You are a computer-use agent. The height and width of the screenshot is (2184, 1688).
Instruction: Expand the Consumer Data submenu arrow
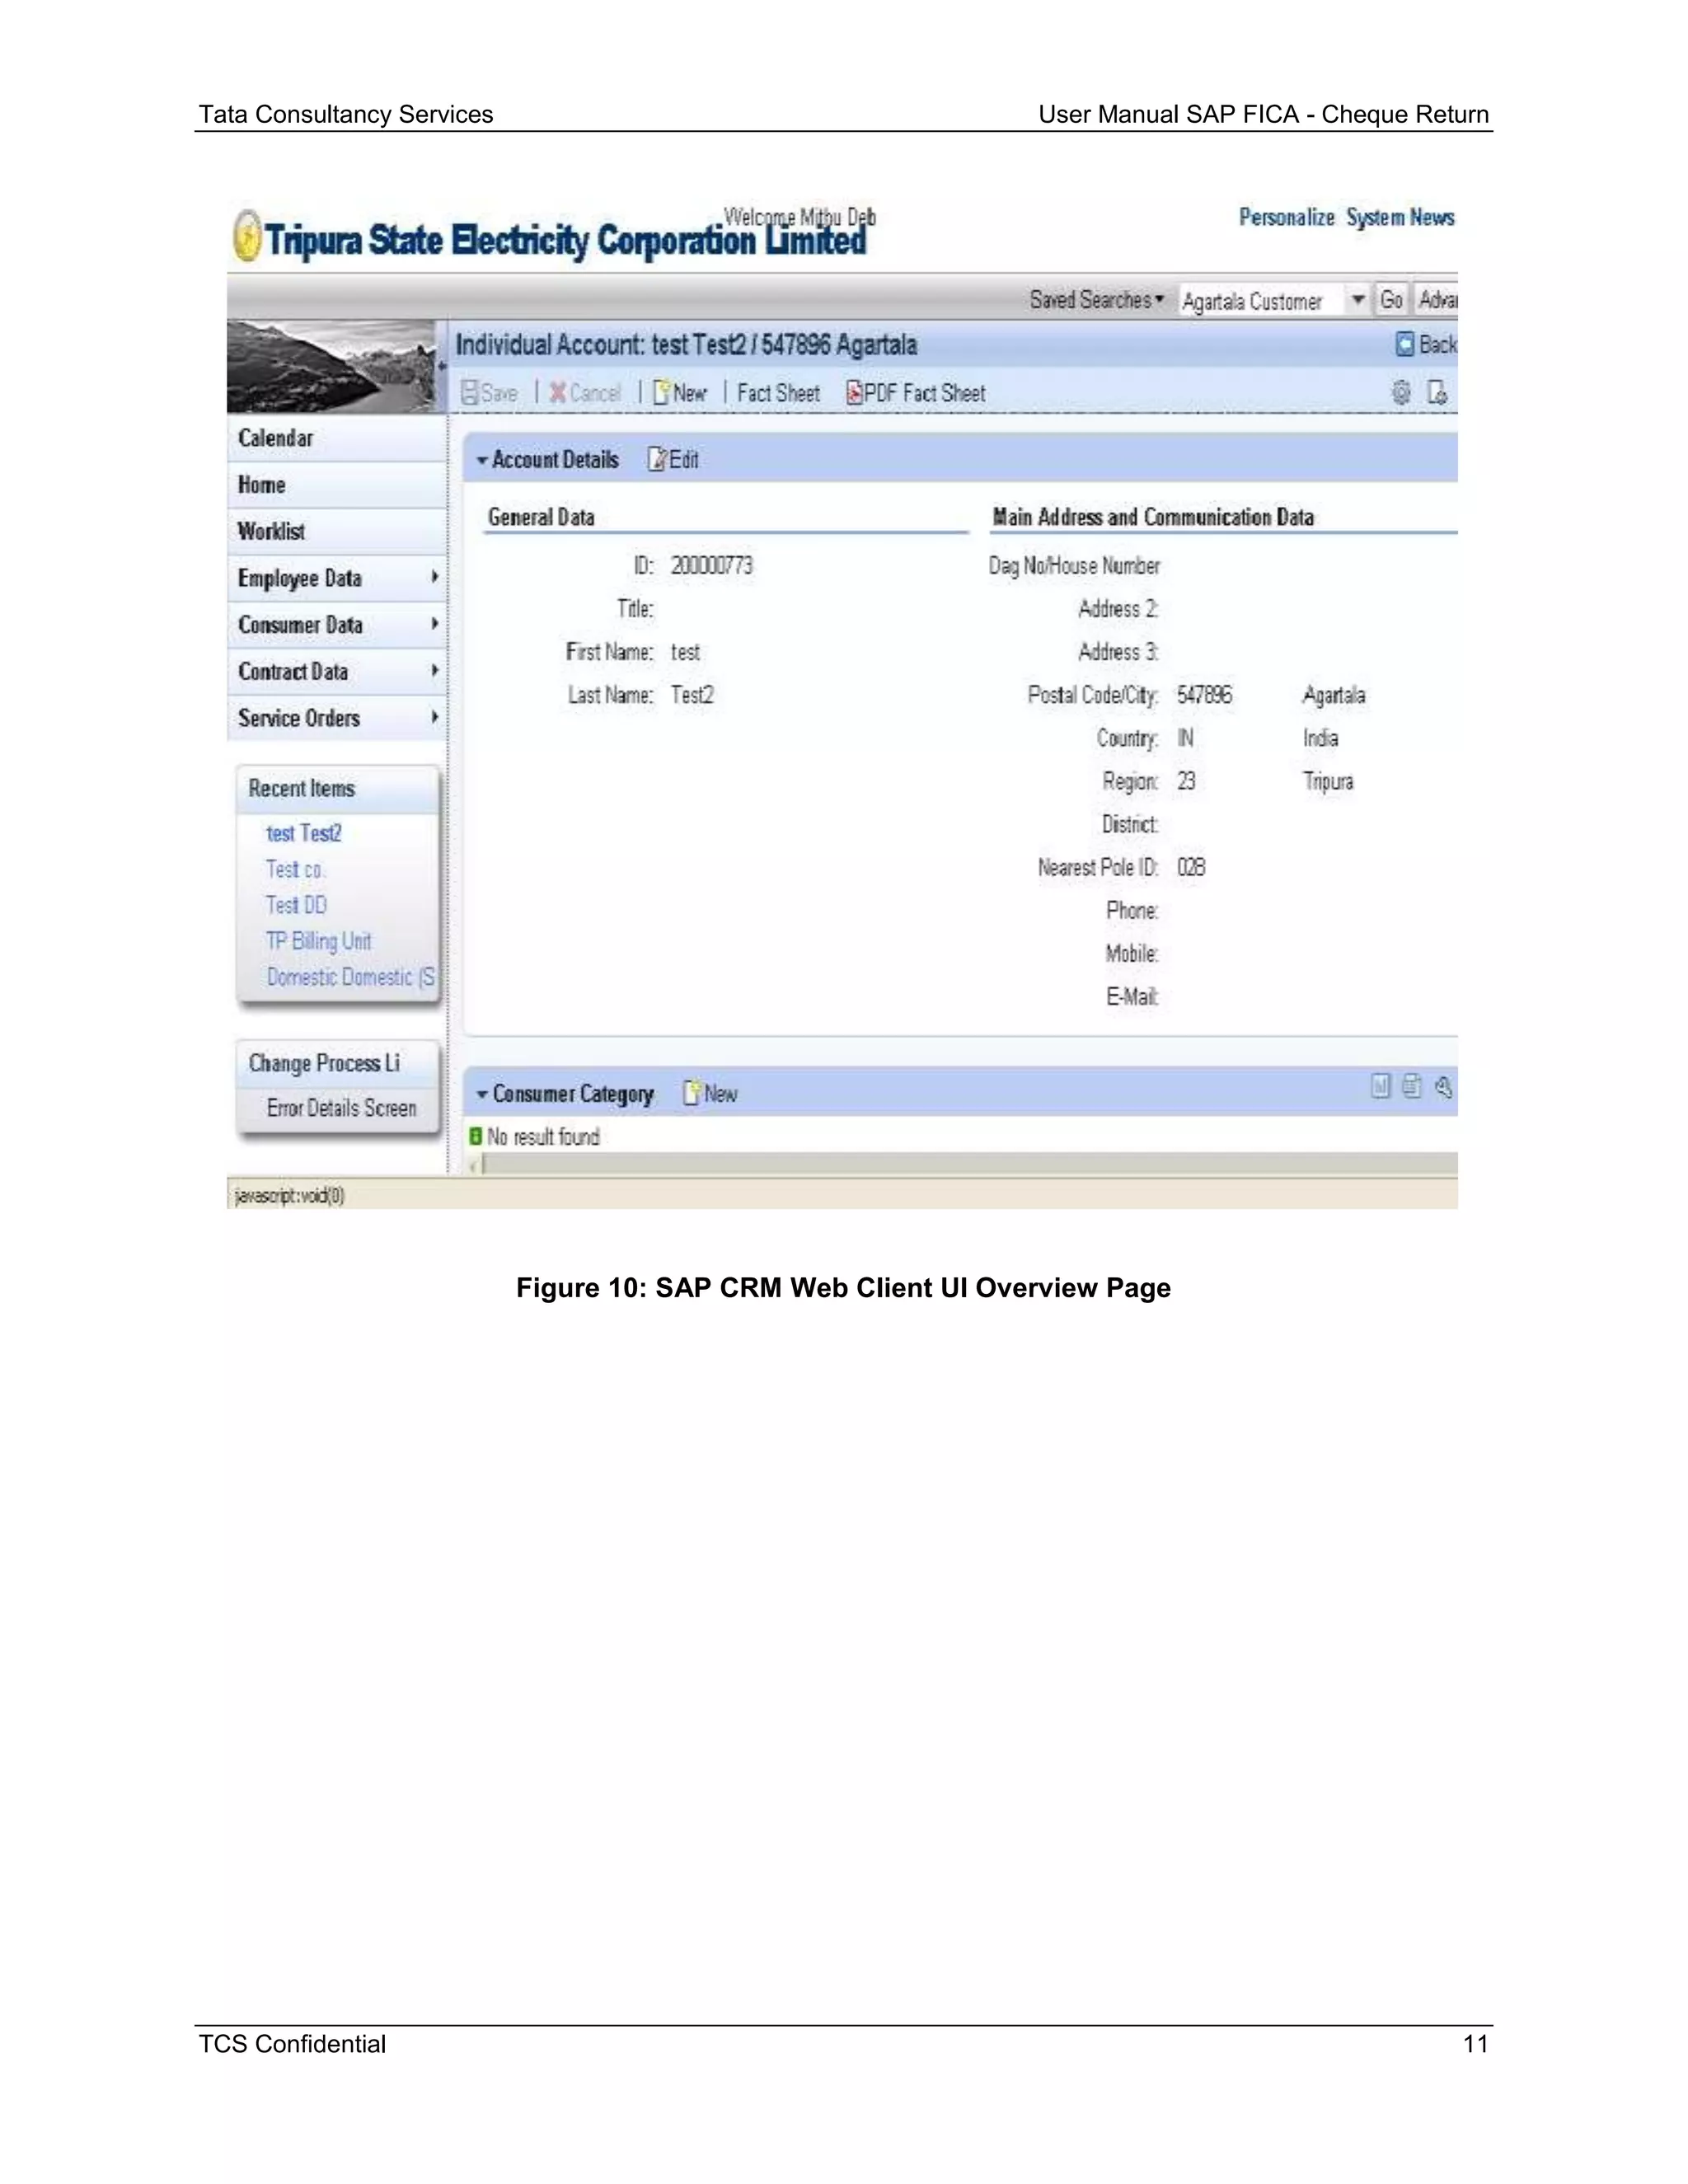(x=434, y=624)
